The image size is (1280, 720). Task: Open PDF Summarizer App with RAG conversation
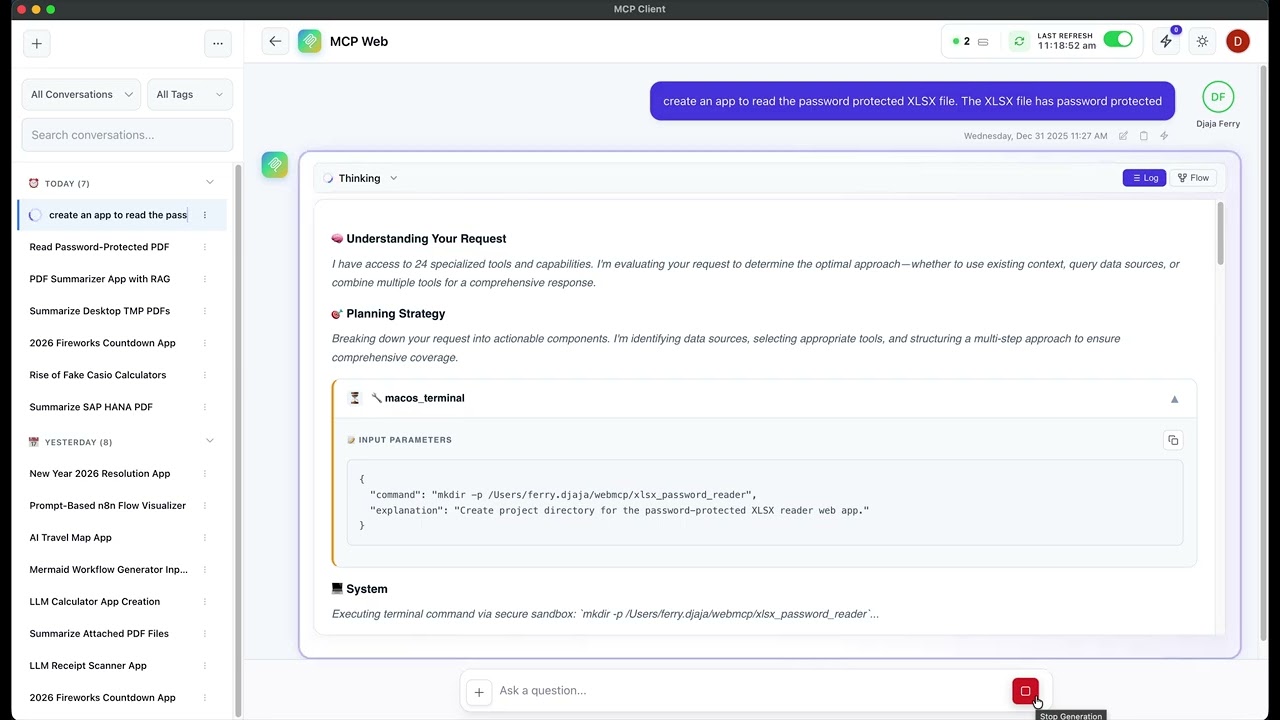[100, 279]
